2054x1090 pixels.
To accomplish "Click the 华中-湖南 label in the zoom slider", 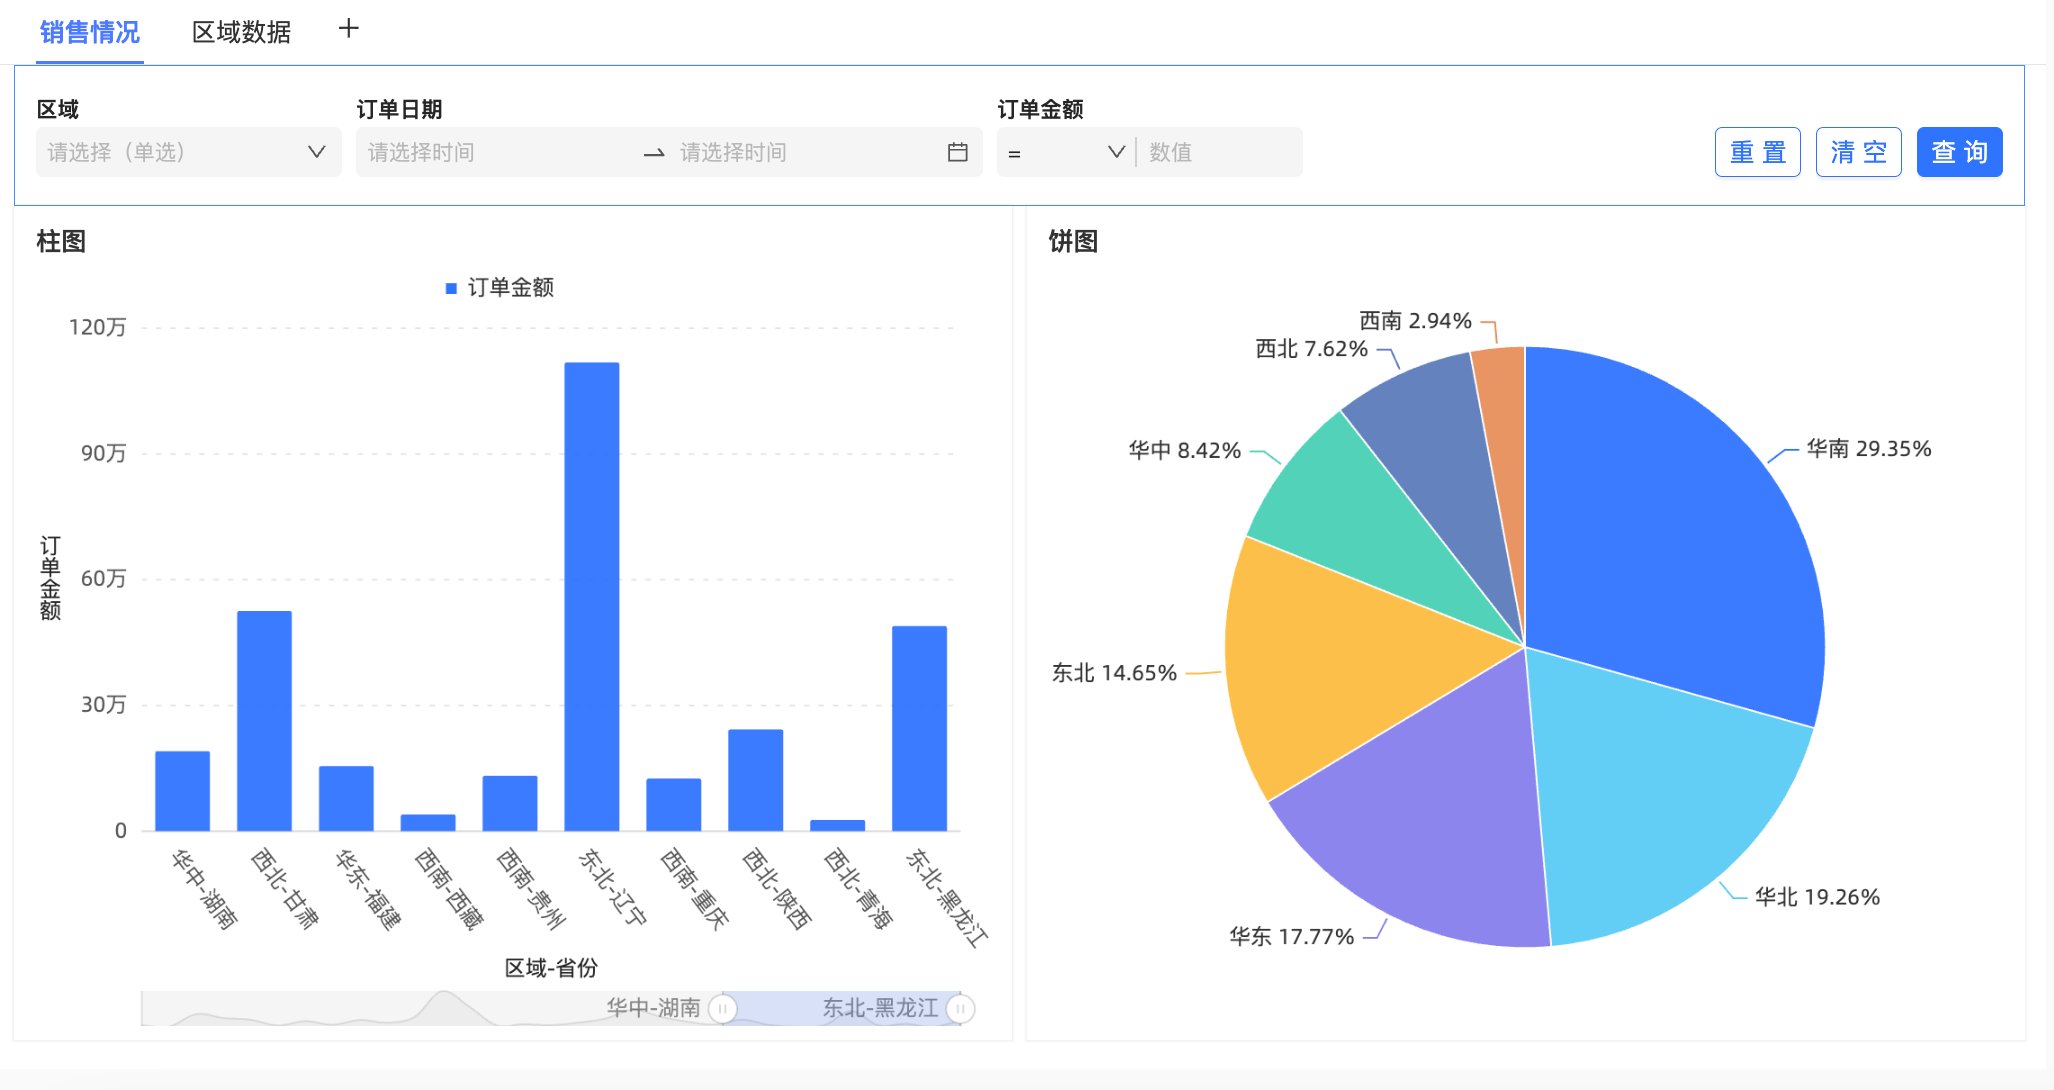I will [x=653, y=1008].
